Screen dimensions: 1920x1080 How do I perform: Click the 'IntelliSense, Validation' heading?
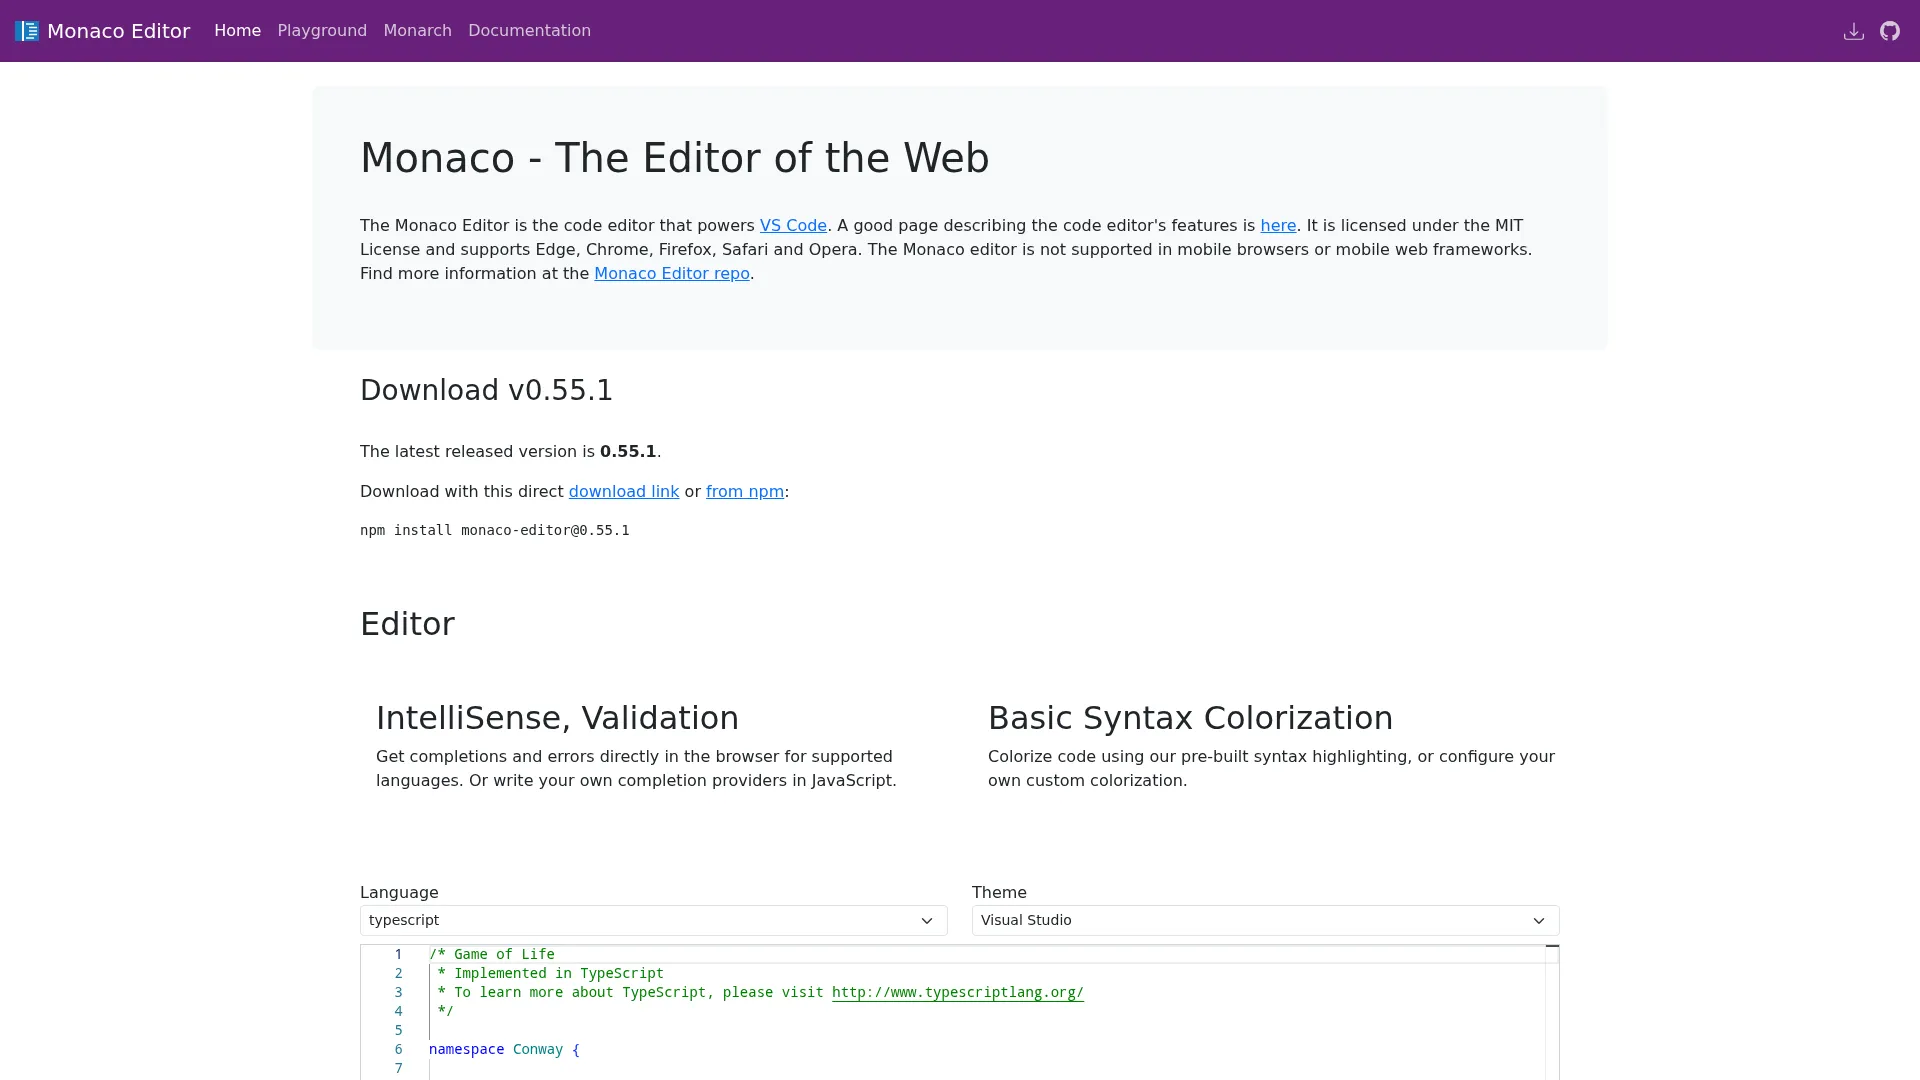click(557, 718)
